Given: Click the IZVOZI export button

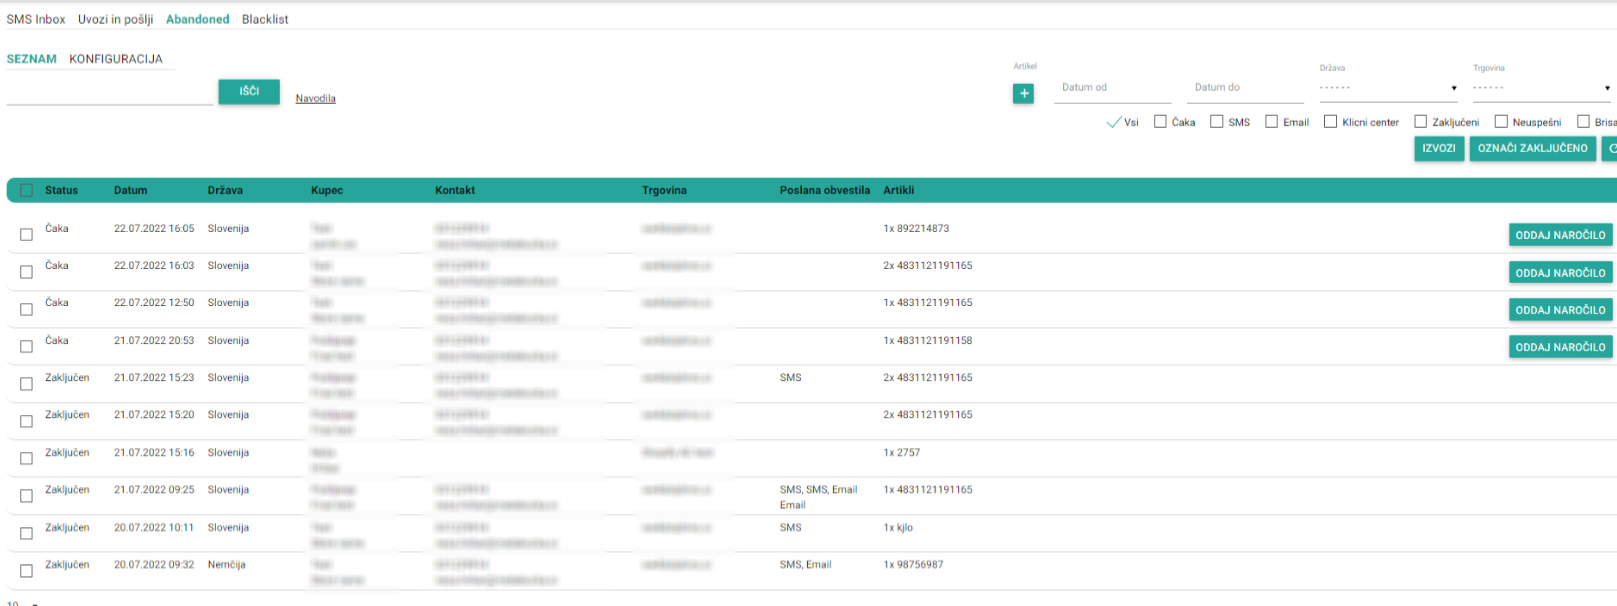Looking at the screenshot, I should coord(1439,149).
